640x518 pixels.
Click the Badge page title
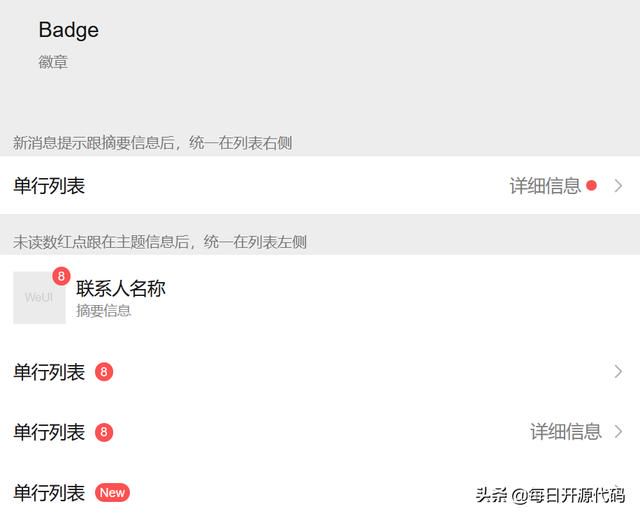(69, 30)
